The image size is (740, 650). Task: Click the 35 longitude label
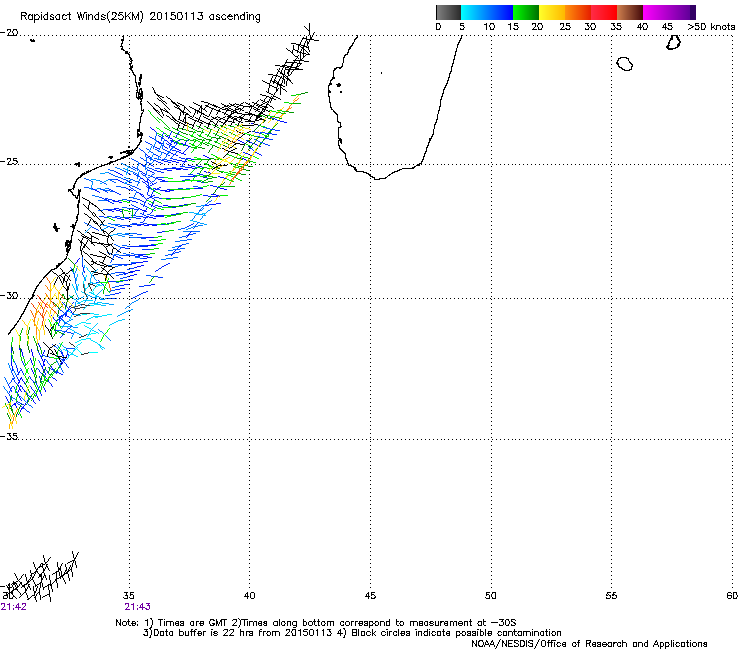click(x=129, y=596)
